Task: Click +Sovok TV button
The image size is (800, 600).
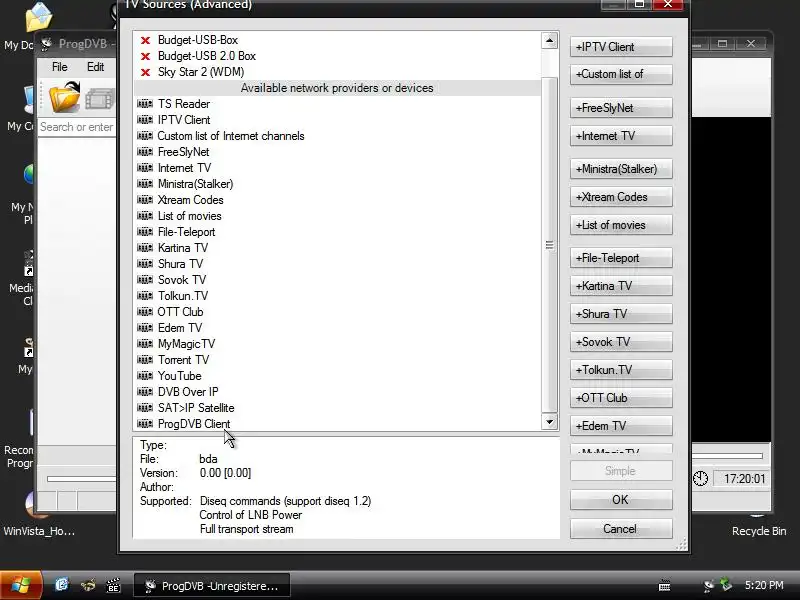Action: coord(621,342)
